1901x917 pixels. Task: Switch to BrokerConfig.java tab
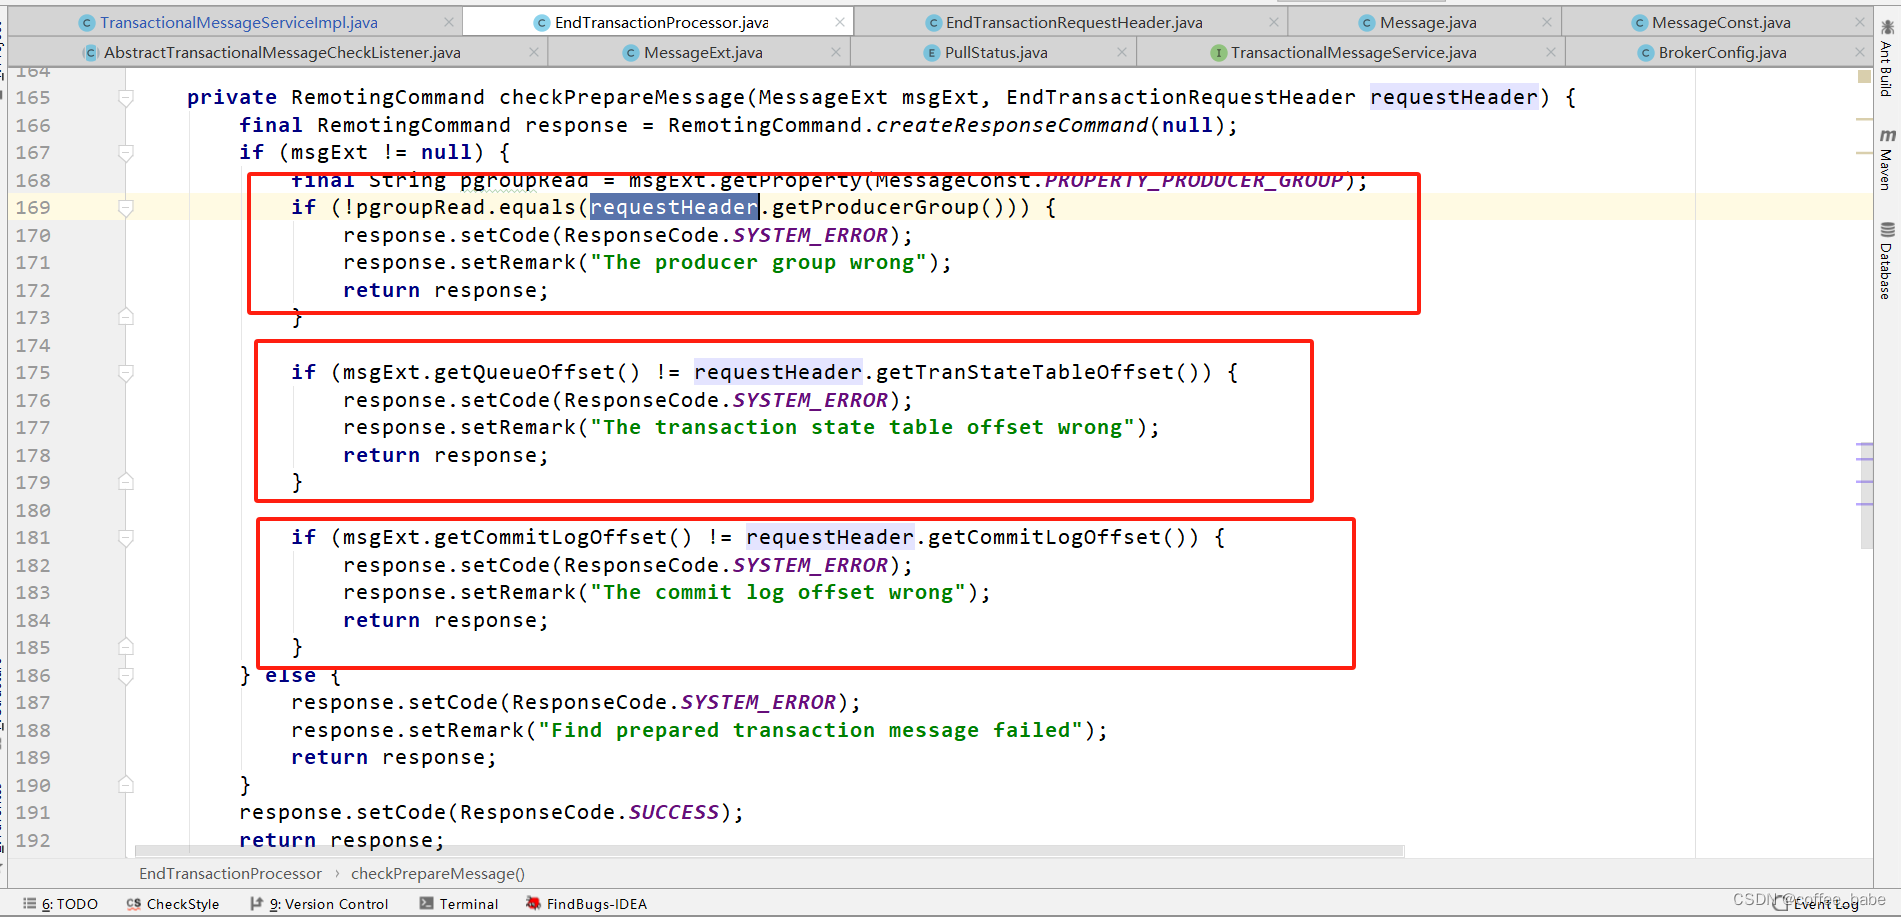pyautogui.click(x=1722, y=52)
